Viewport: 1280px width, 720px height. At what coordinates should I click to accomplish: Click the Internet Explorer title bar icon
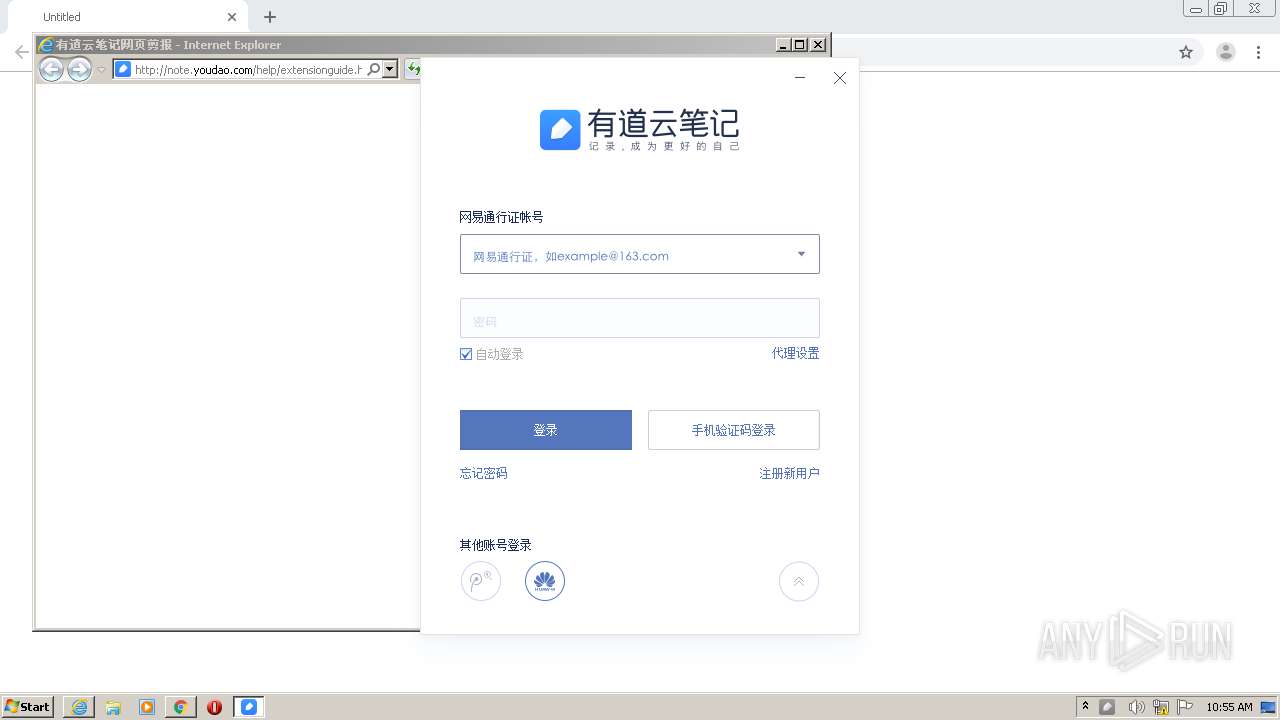tap(46, 45)
